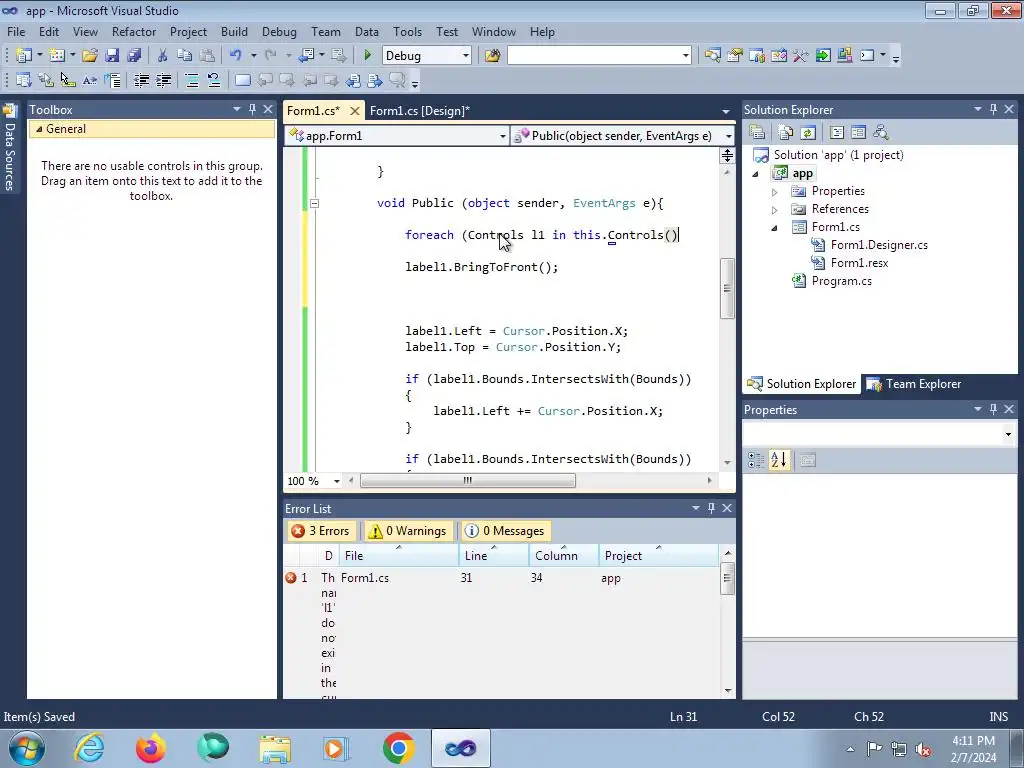The image size is (1024, 768).
Task: Switch Properties panel to Categorized view
Action: (x=756, y=460)
